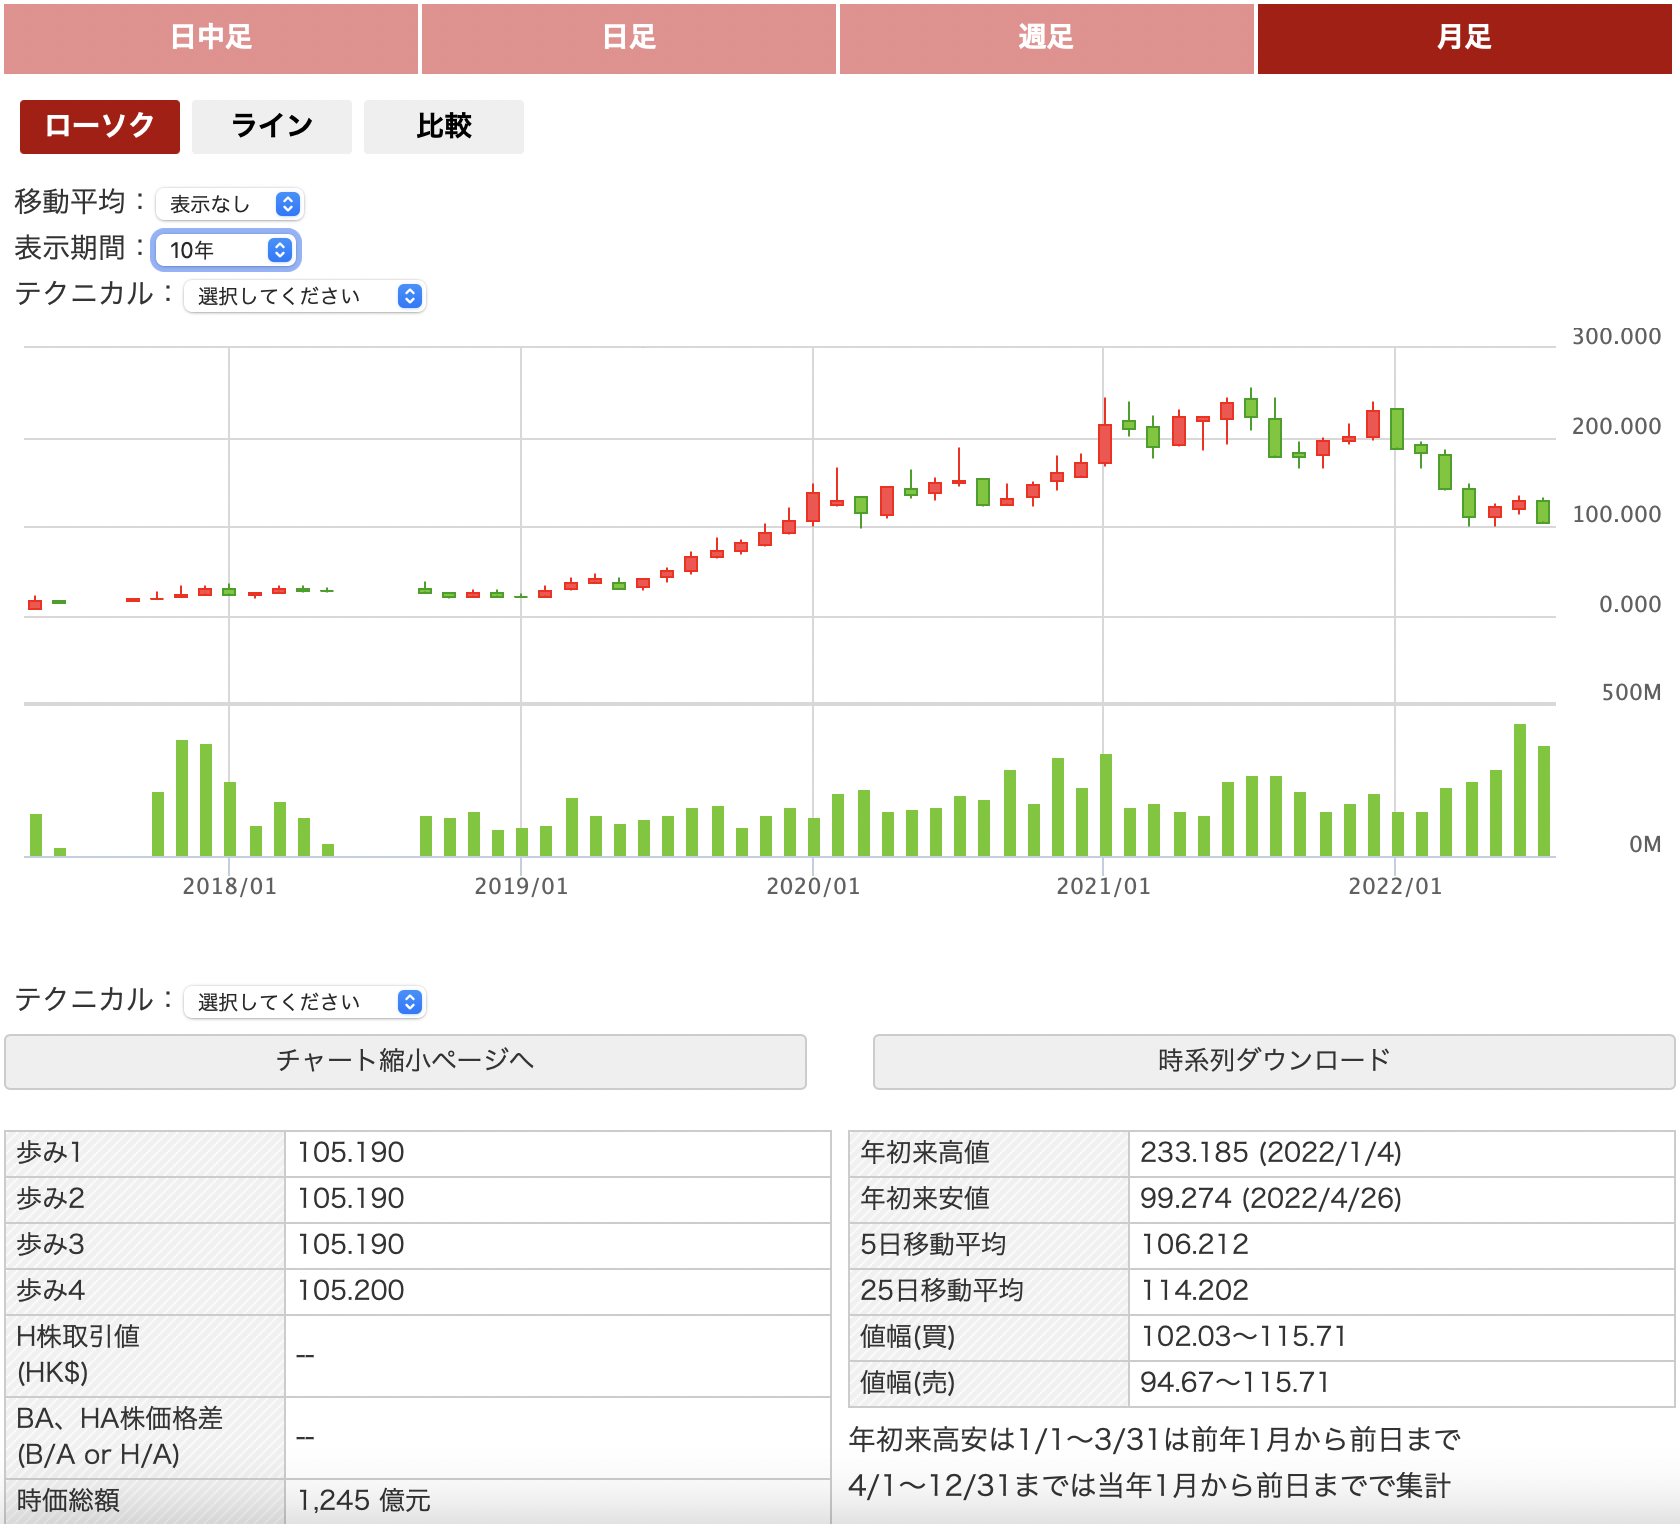Click the 300.000 price axis label
1680x1524 pixels.
(1616, 336)
